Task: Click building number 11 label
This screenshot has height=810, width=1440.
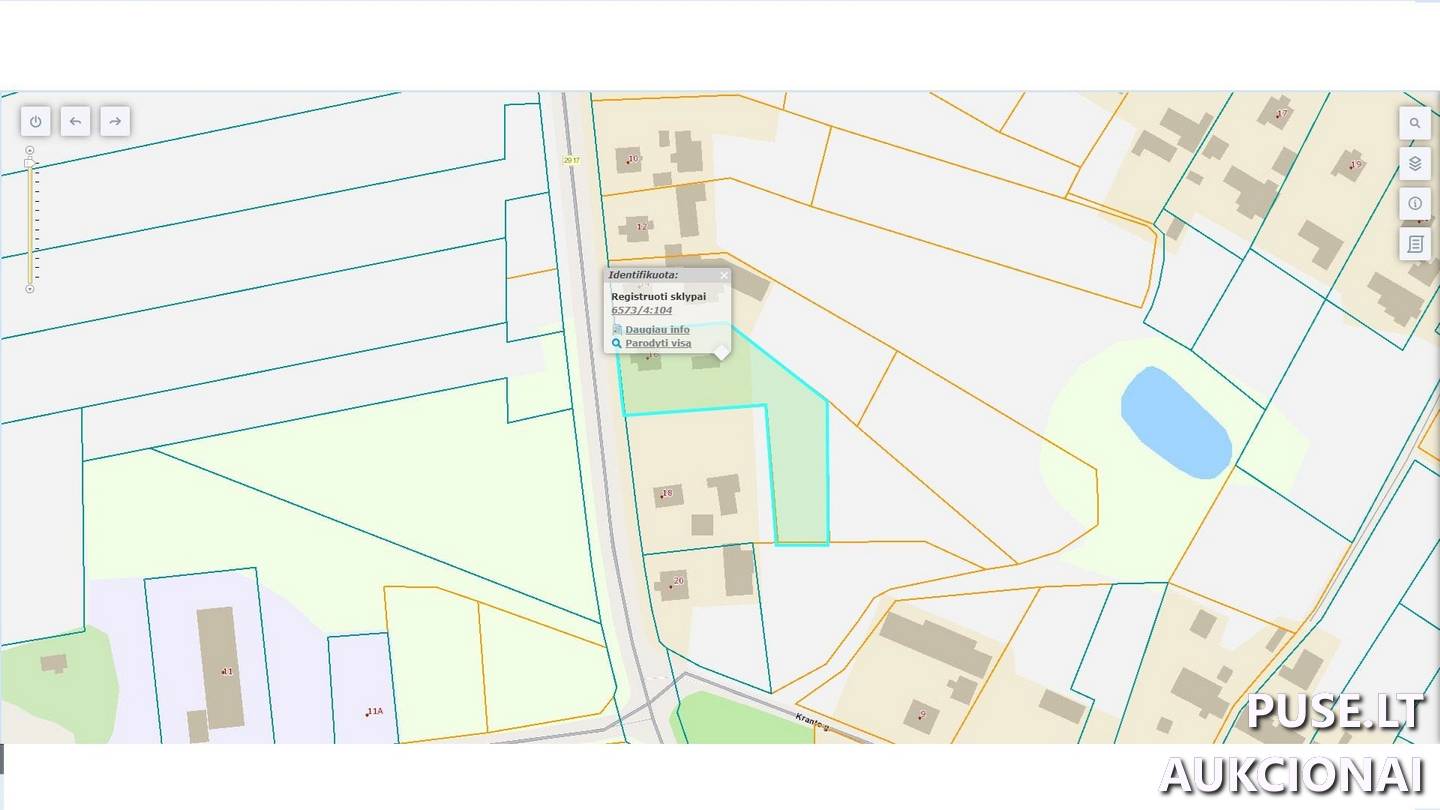Action: [227, 671]
